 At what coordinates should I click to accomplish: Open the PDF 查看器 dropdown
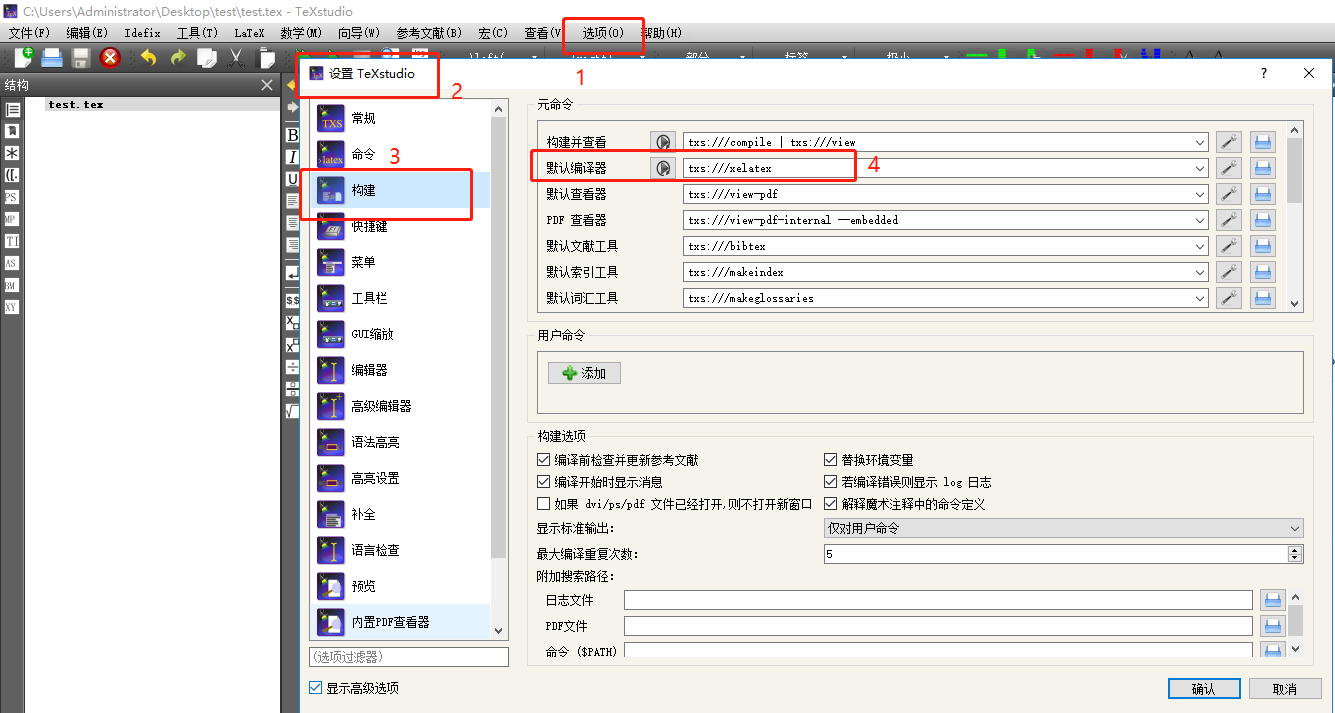point(1200,220)
